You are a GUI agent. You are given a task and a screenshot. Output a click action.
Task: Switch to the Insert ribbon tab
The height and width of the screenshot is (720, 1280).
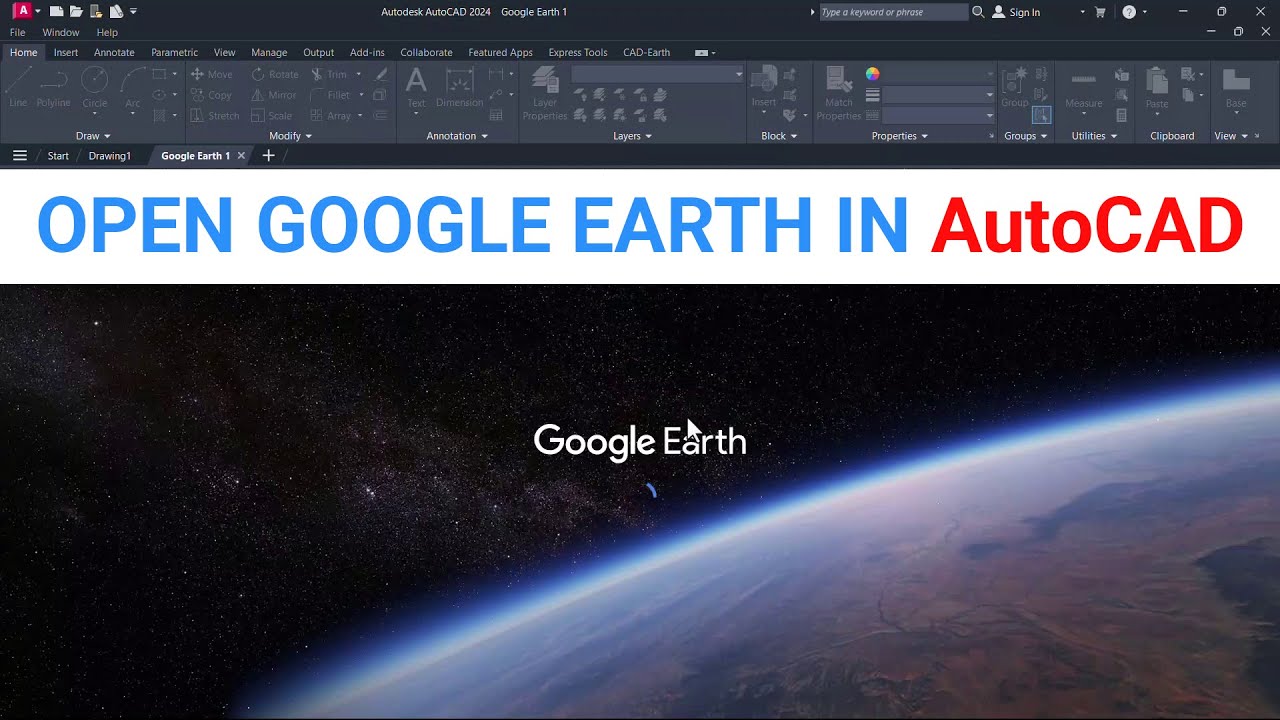click(66, 52)
